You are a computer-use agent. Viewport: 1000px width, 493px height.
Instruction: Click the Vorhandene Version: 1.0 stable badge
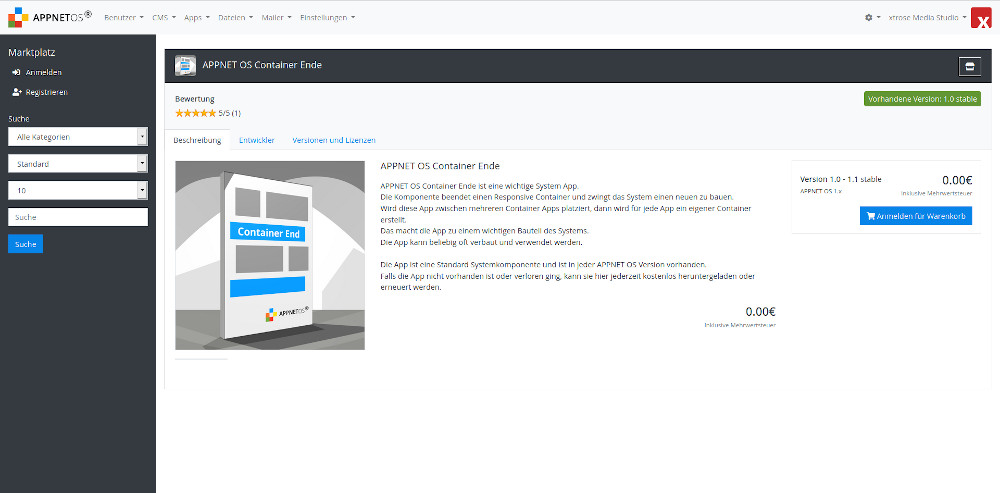pyautogui.click(x=922, y=99)
